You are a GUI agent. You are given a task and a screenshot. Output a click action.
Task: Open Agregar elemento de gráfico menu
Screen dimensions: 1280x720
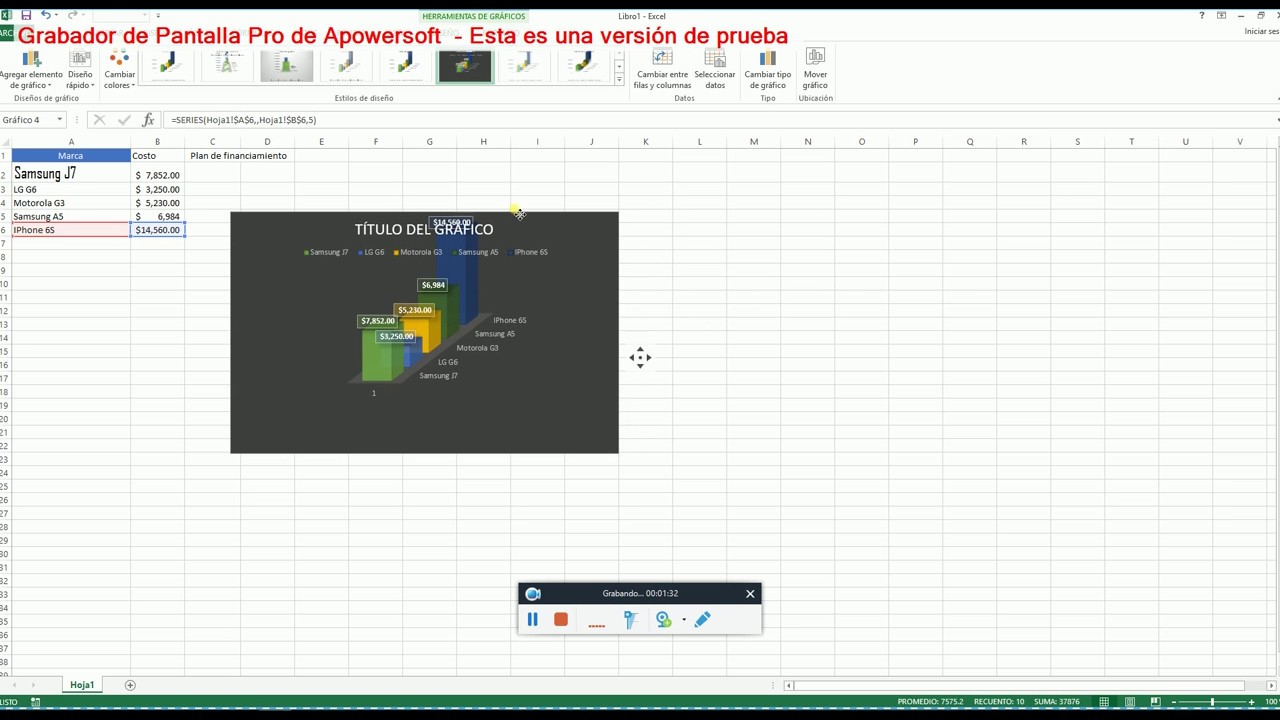pyautogui.click(x=30, y=70)
